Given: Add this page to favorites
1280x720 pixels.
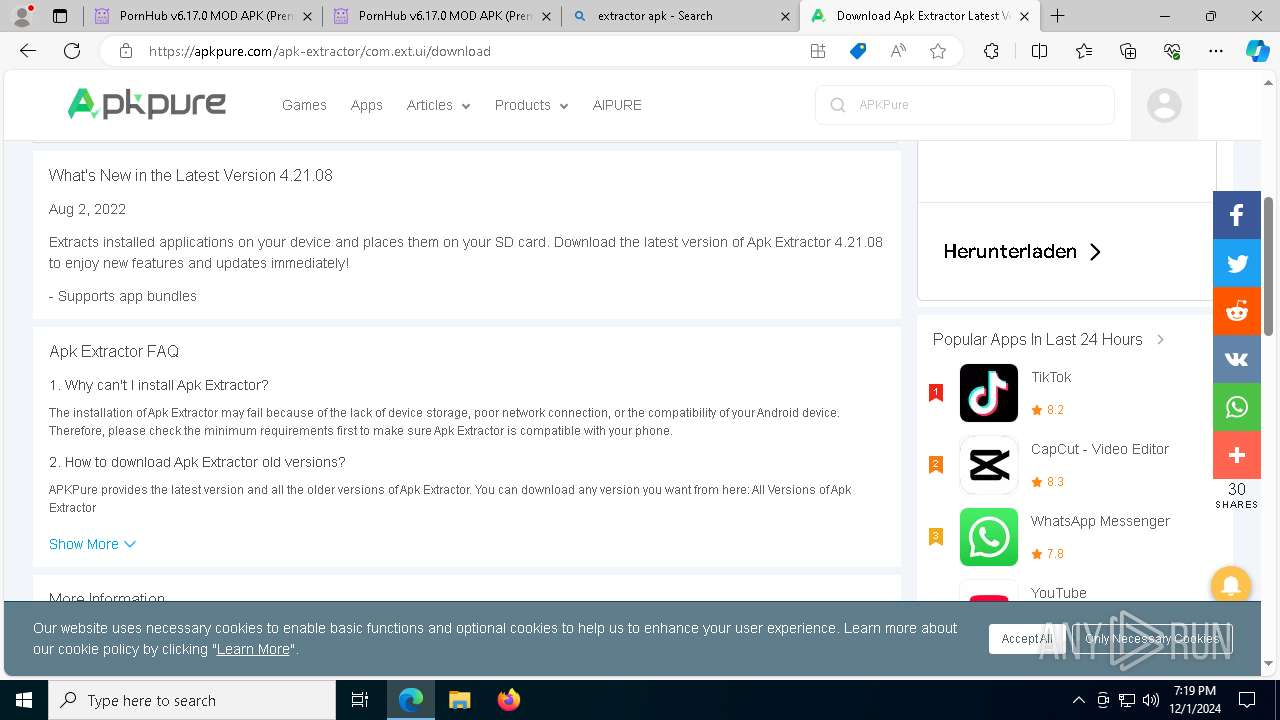Looking at the screenshot, I should point(938,51).
